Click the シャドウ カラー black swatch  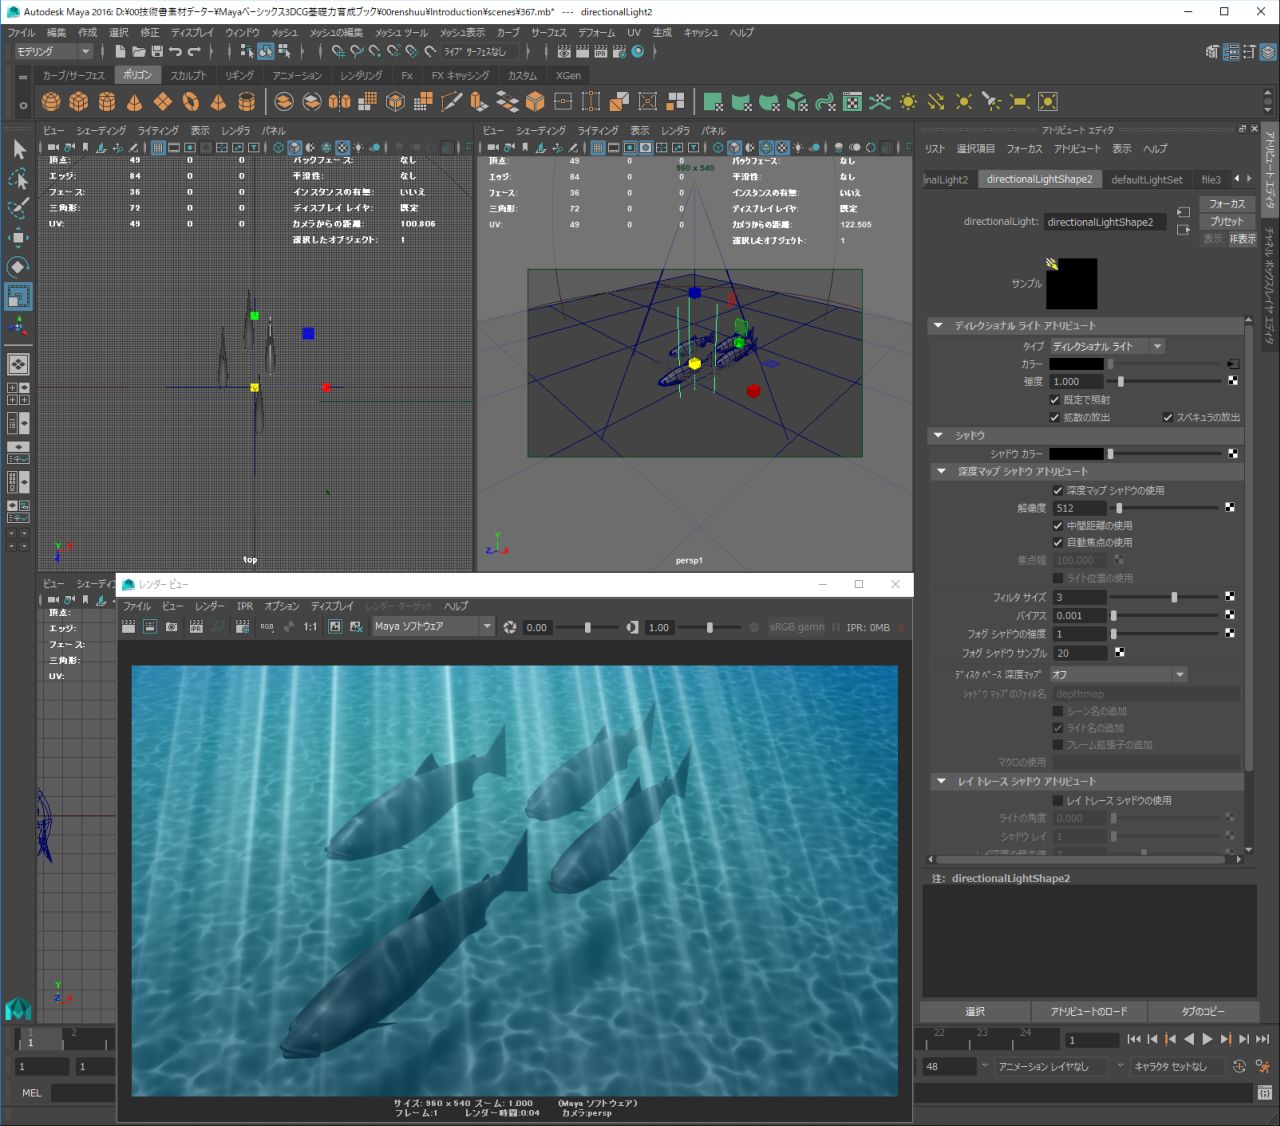[x=1076, y=454]
